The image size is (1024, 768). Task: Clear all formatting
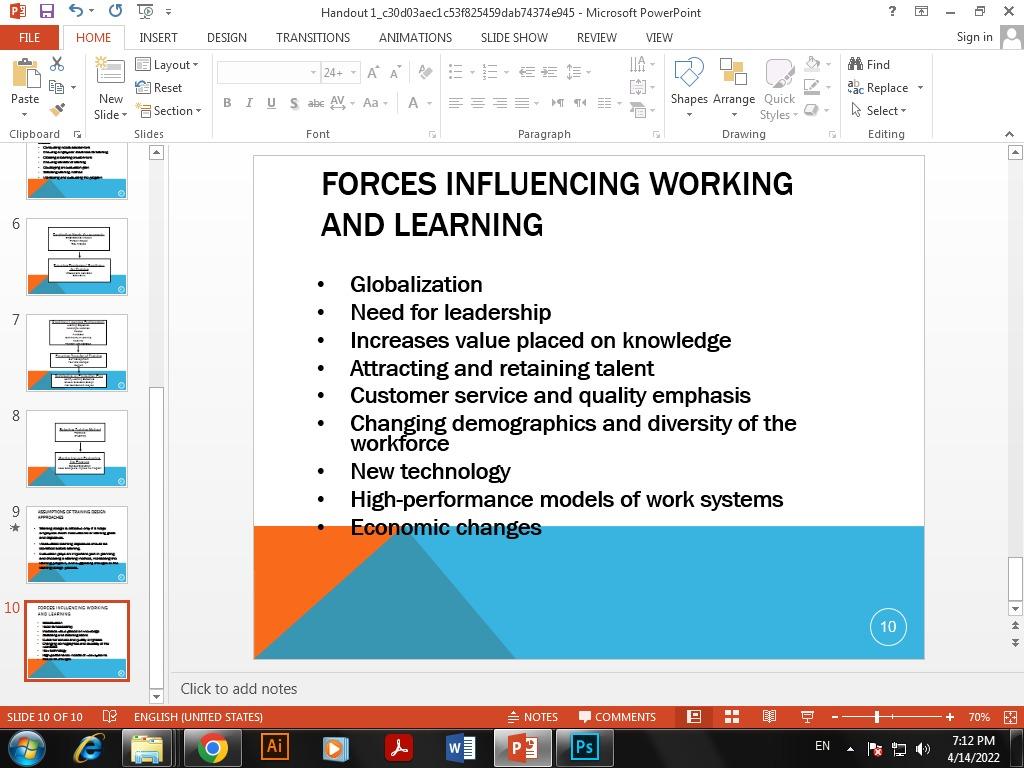point(425,72)
